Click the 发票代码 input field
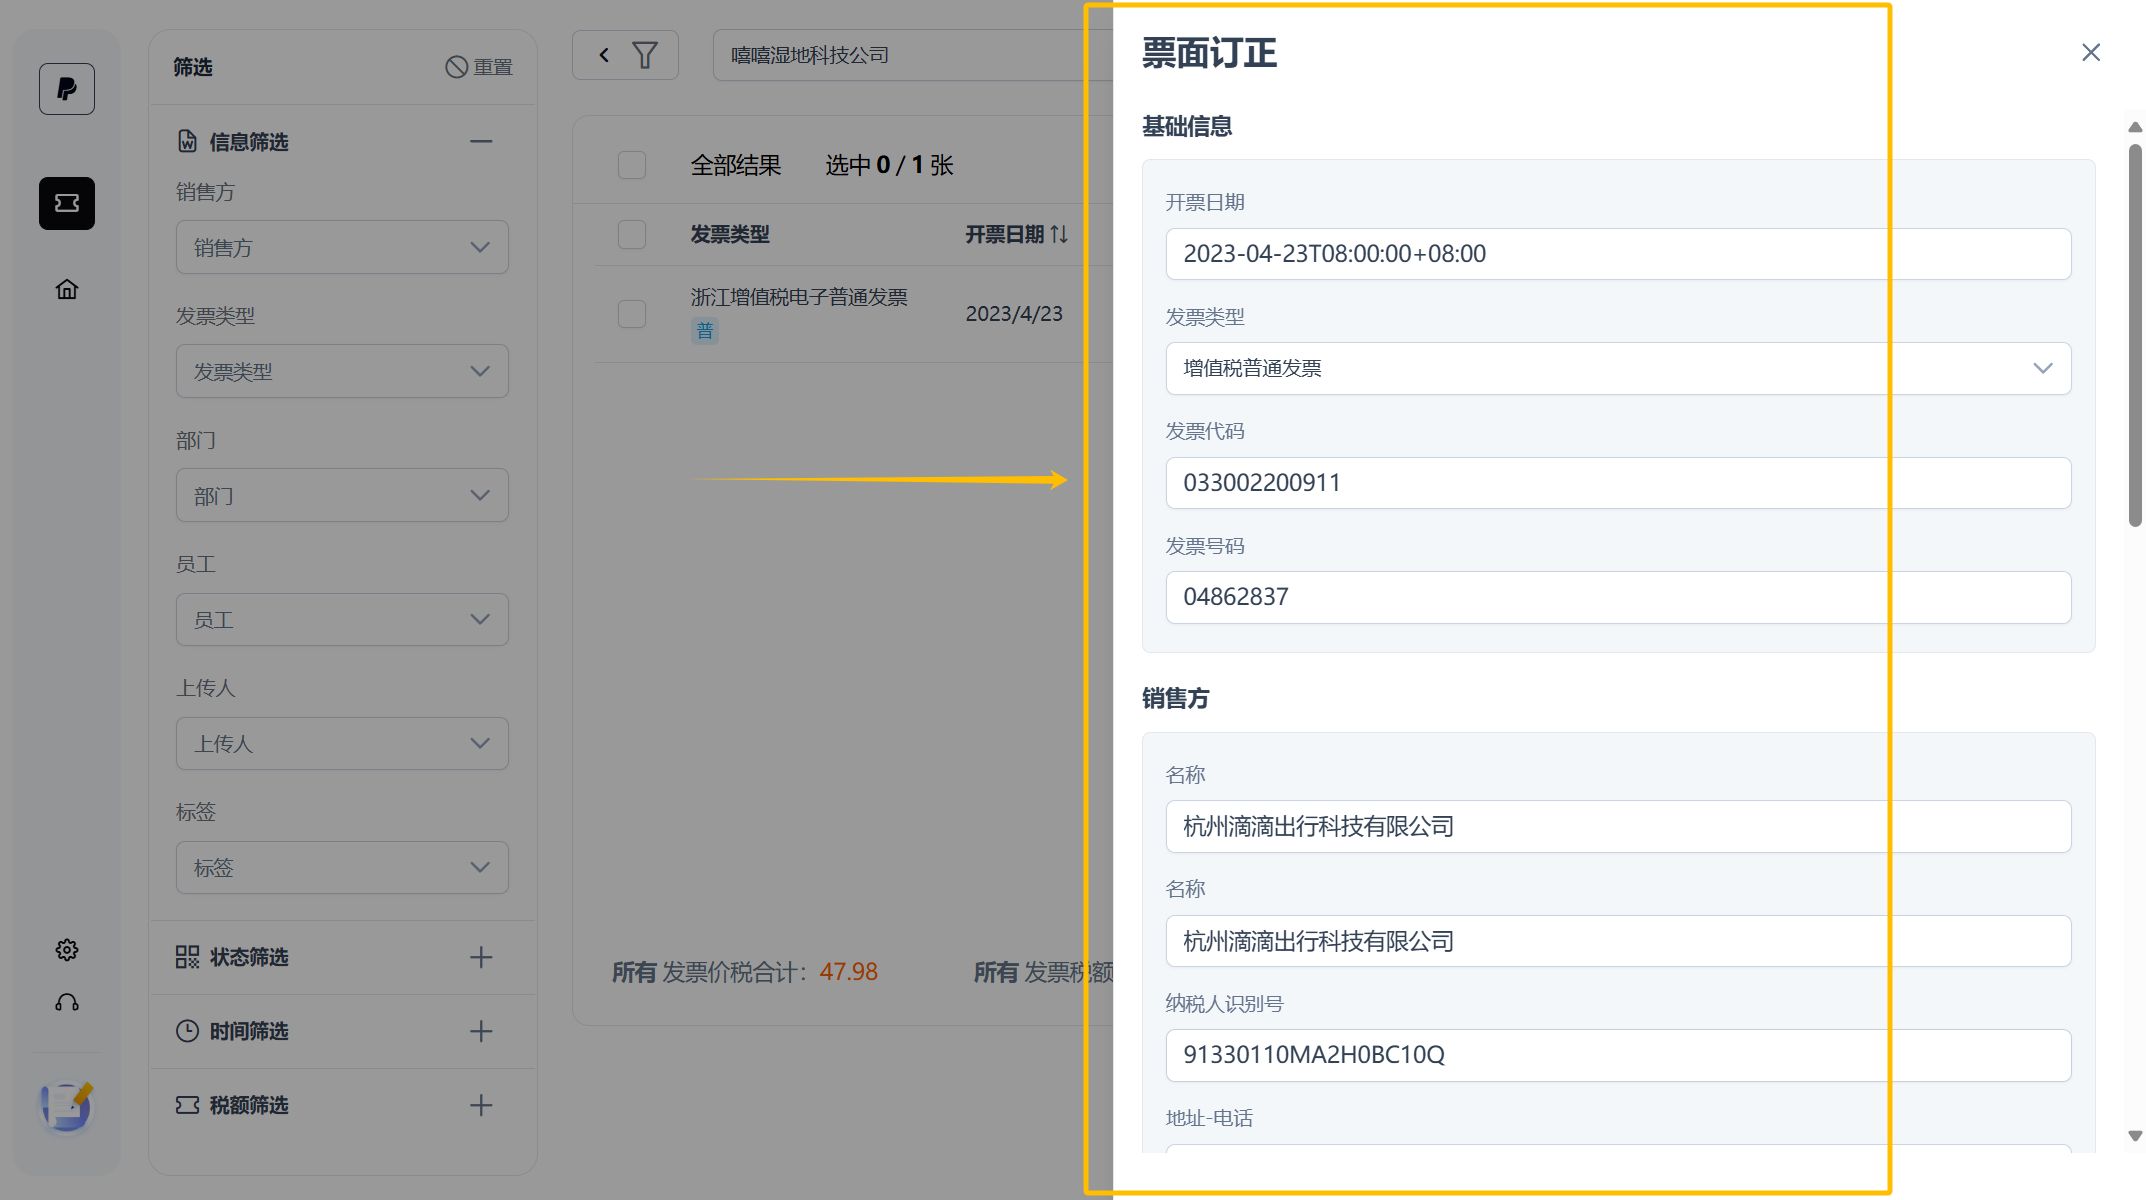2146x1200 pixels. click(1618, 483)
